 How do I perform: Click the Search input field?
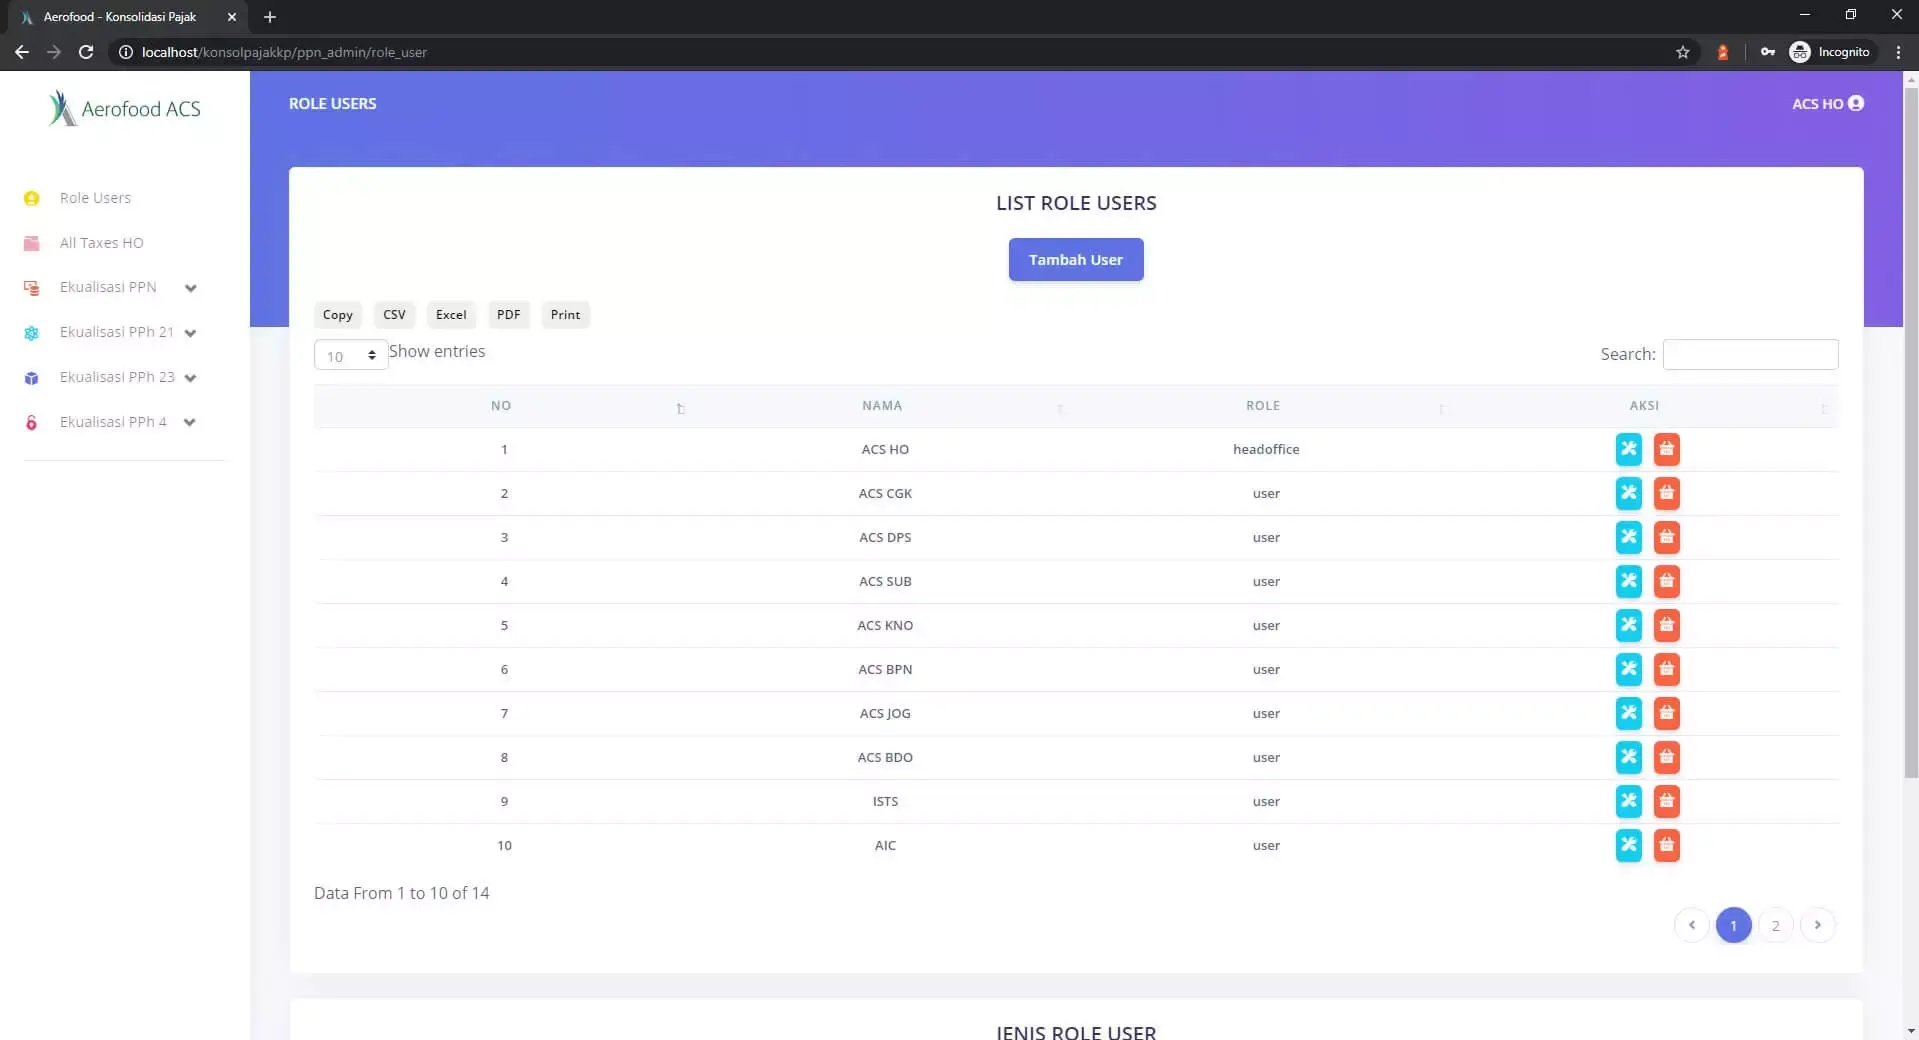pyautogui.click(x=1750, y=354)
